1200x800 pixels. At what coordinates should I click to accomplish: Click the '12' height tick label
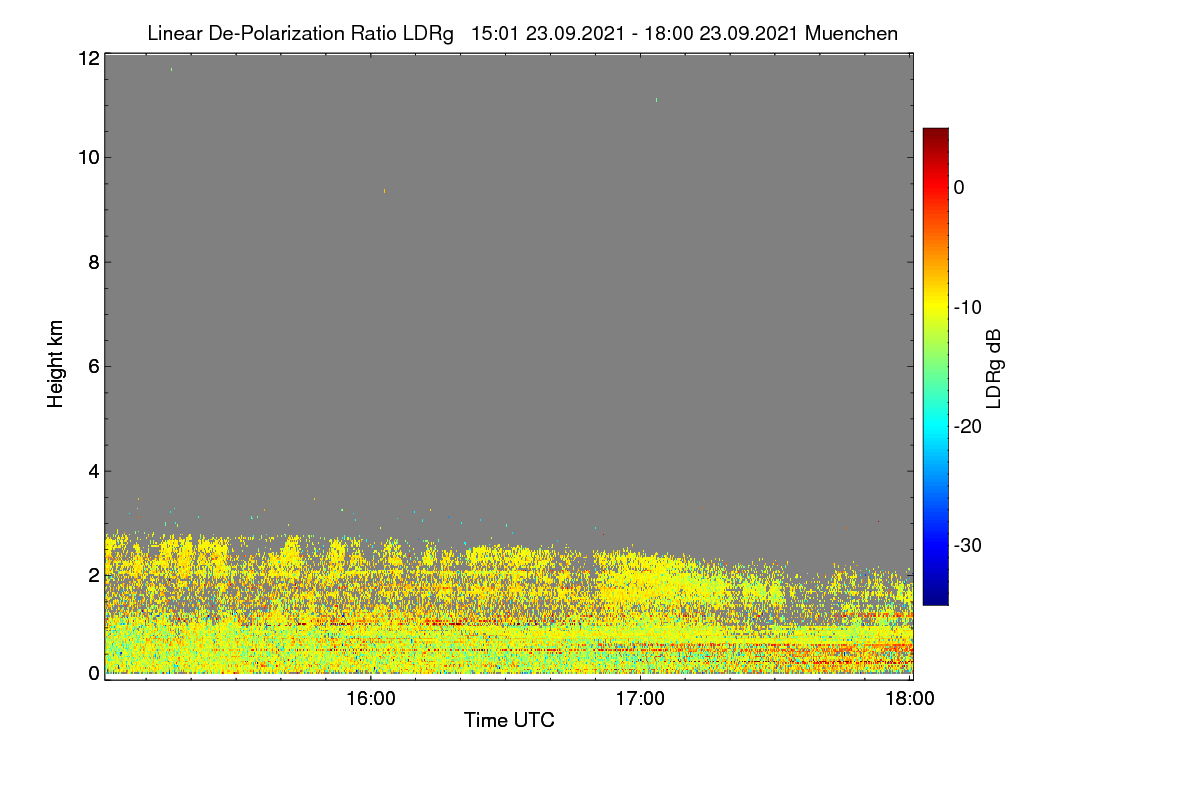(87, 58)
